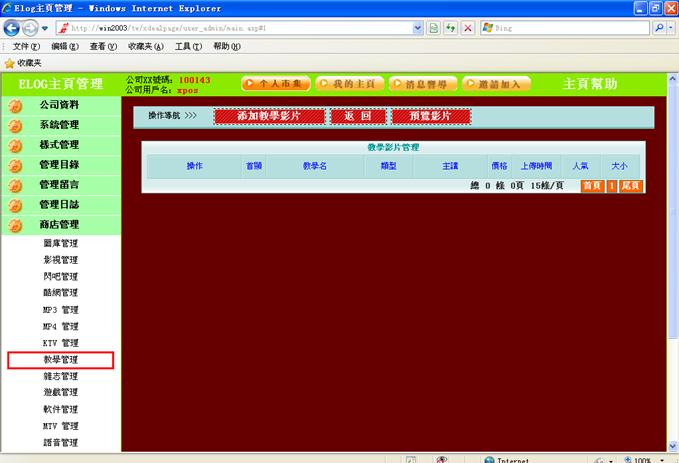The image size is (679, 463).
Task: Click the orange icon beside 樣式管理
Action: coord(15,145)
